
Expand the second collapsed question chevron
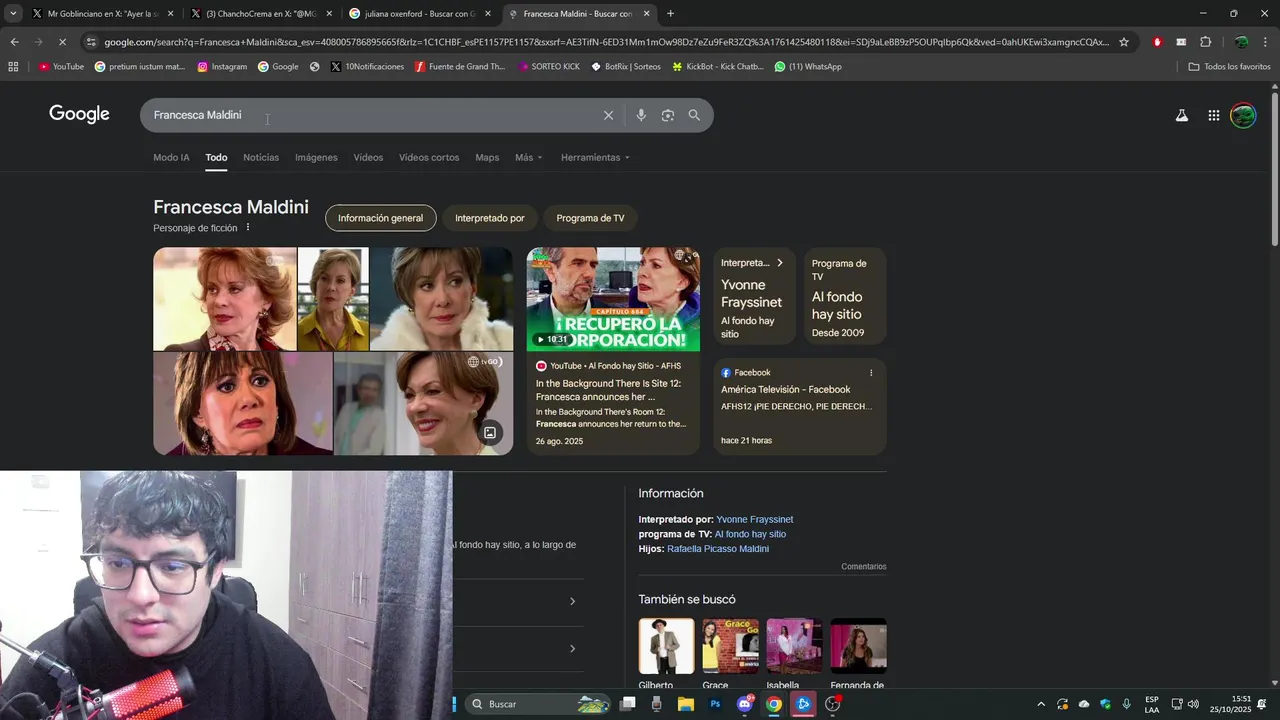572,649
